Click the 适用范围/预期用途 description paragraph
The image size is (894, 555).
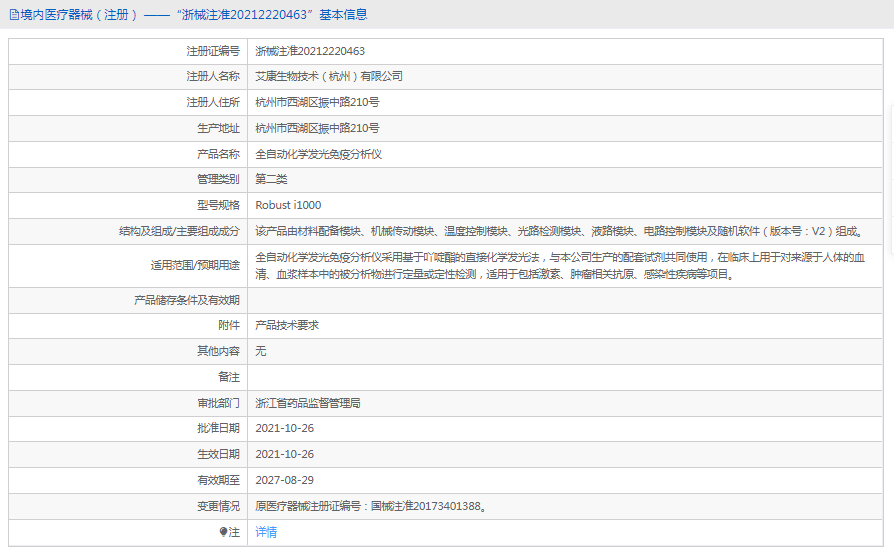pos(560,266)
